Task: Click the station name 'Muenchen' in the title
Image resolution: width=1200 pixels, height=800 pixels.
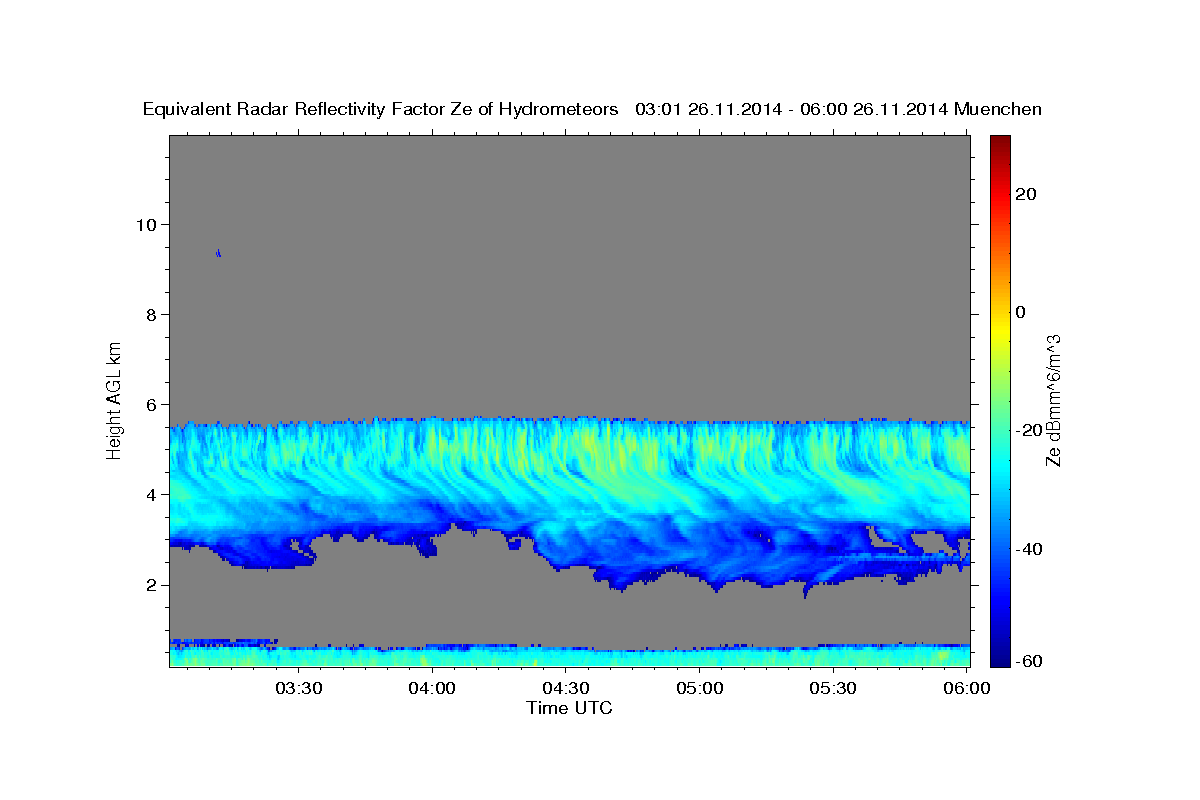Action: pos(998,109)
